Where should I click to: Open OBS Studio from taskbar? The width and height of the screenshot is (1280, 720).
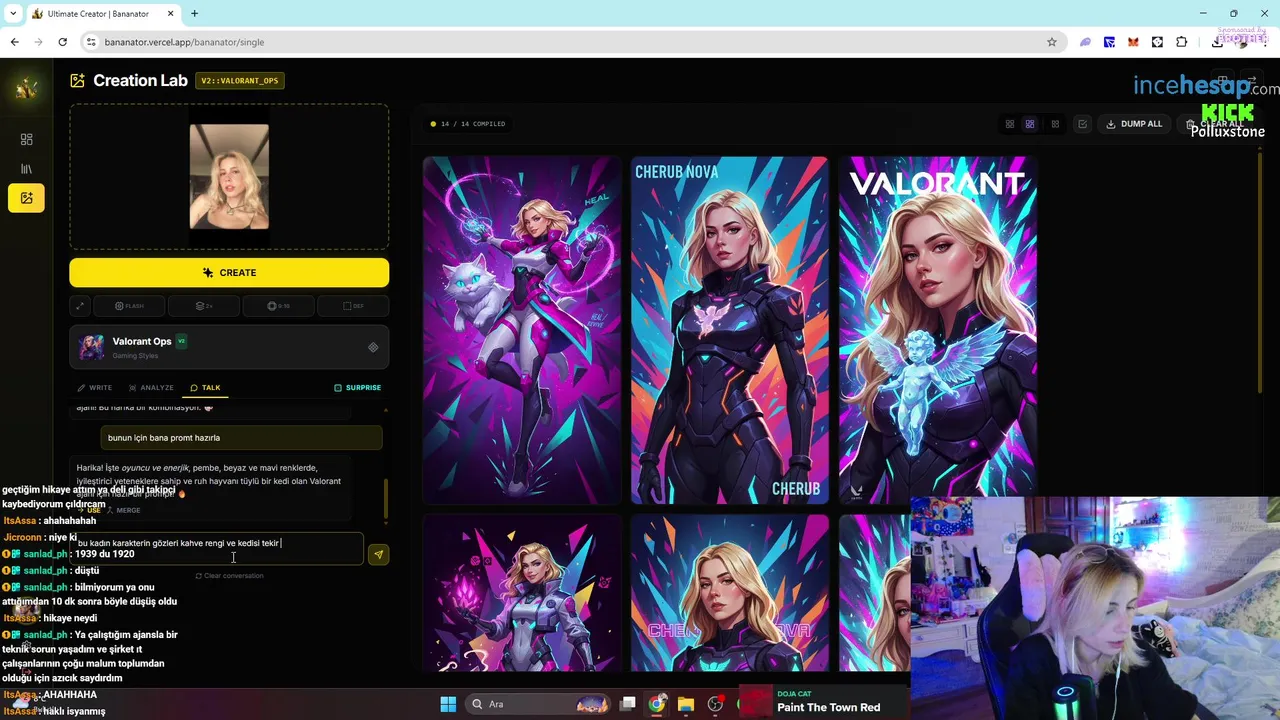[x=715, y=704]
